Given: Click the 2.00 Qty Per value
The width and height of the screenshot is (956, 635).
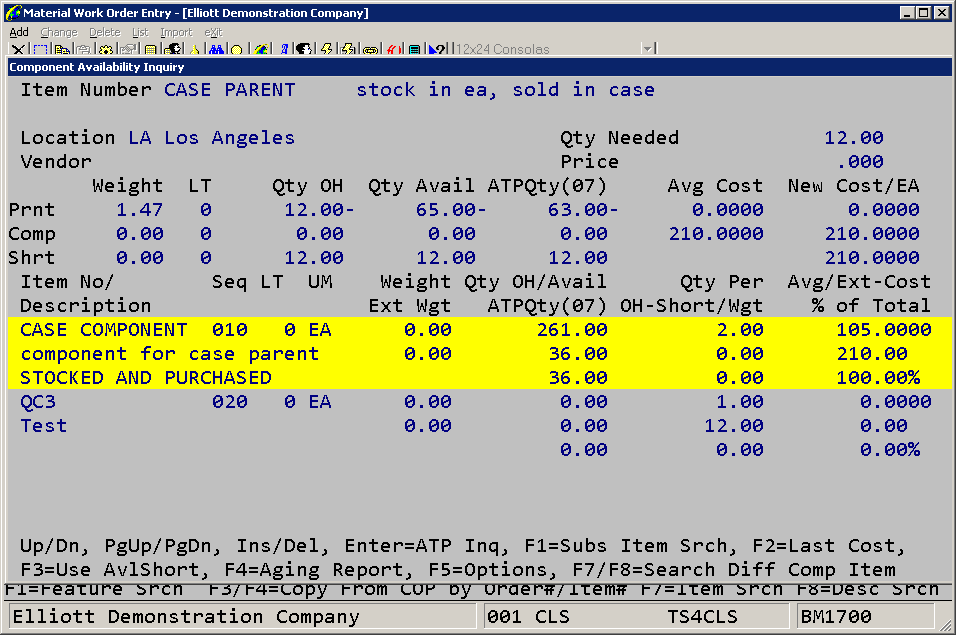Looking at the screenshot, I should pyautogui.click(x=740, y=330).
